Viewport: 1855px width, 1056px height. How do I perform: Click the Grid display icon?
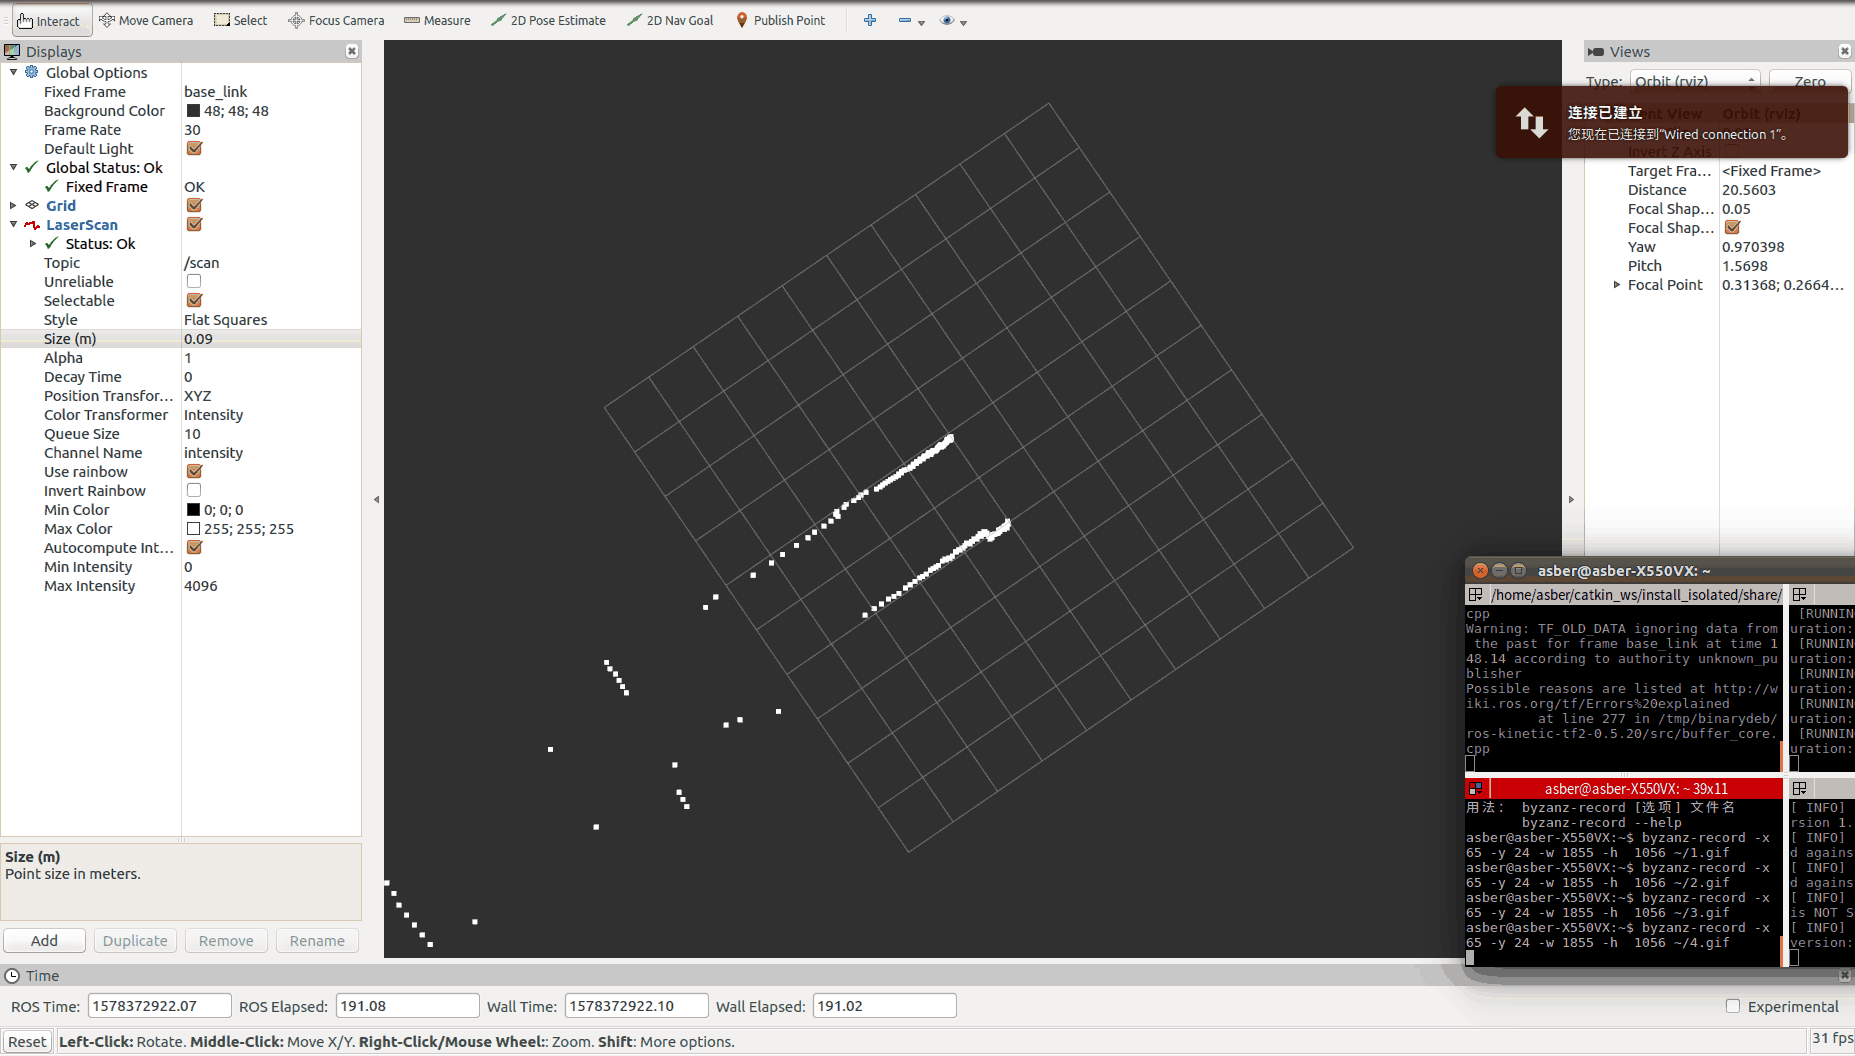pyautogui.click(x=32, y=205)
